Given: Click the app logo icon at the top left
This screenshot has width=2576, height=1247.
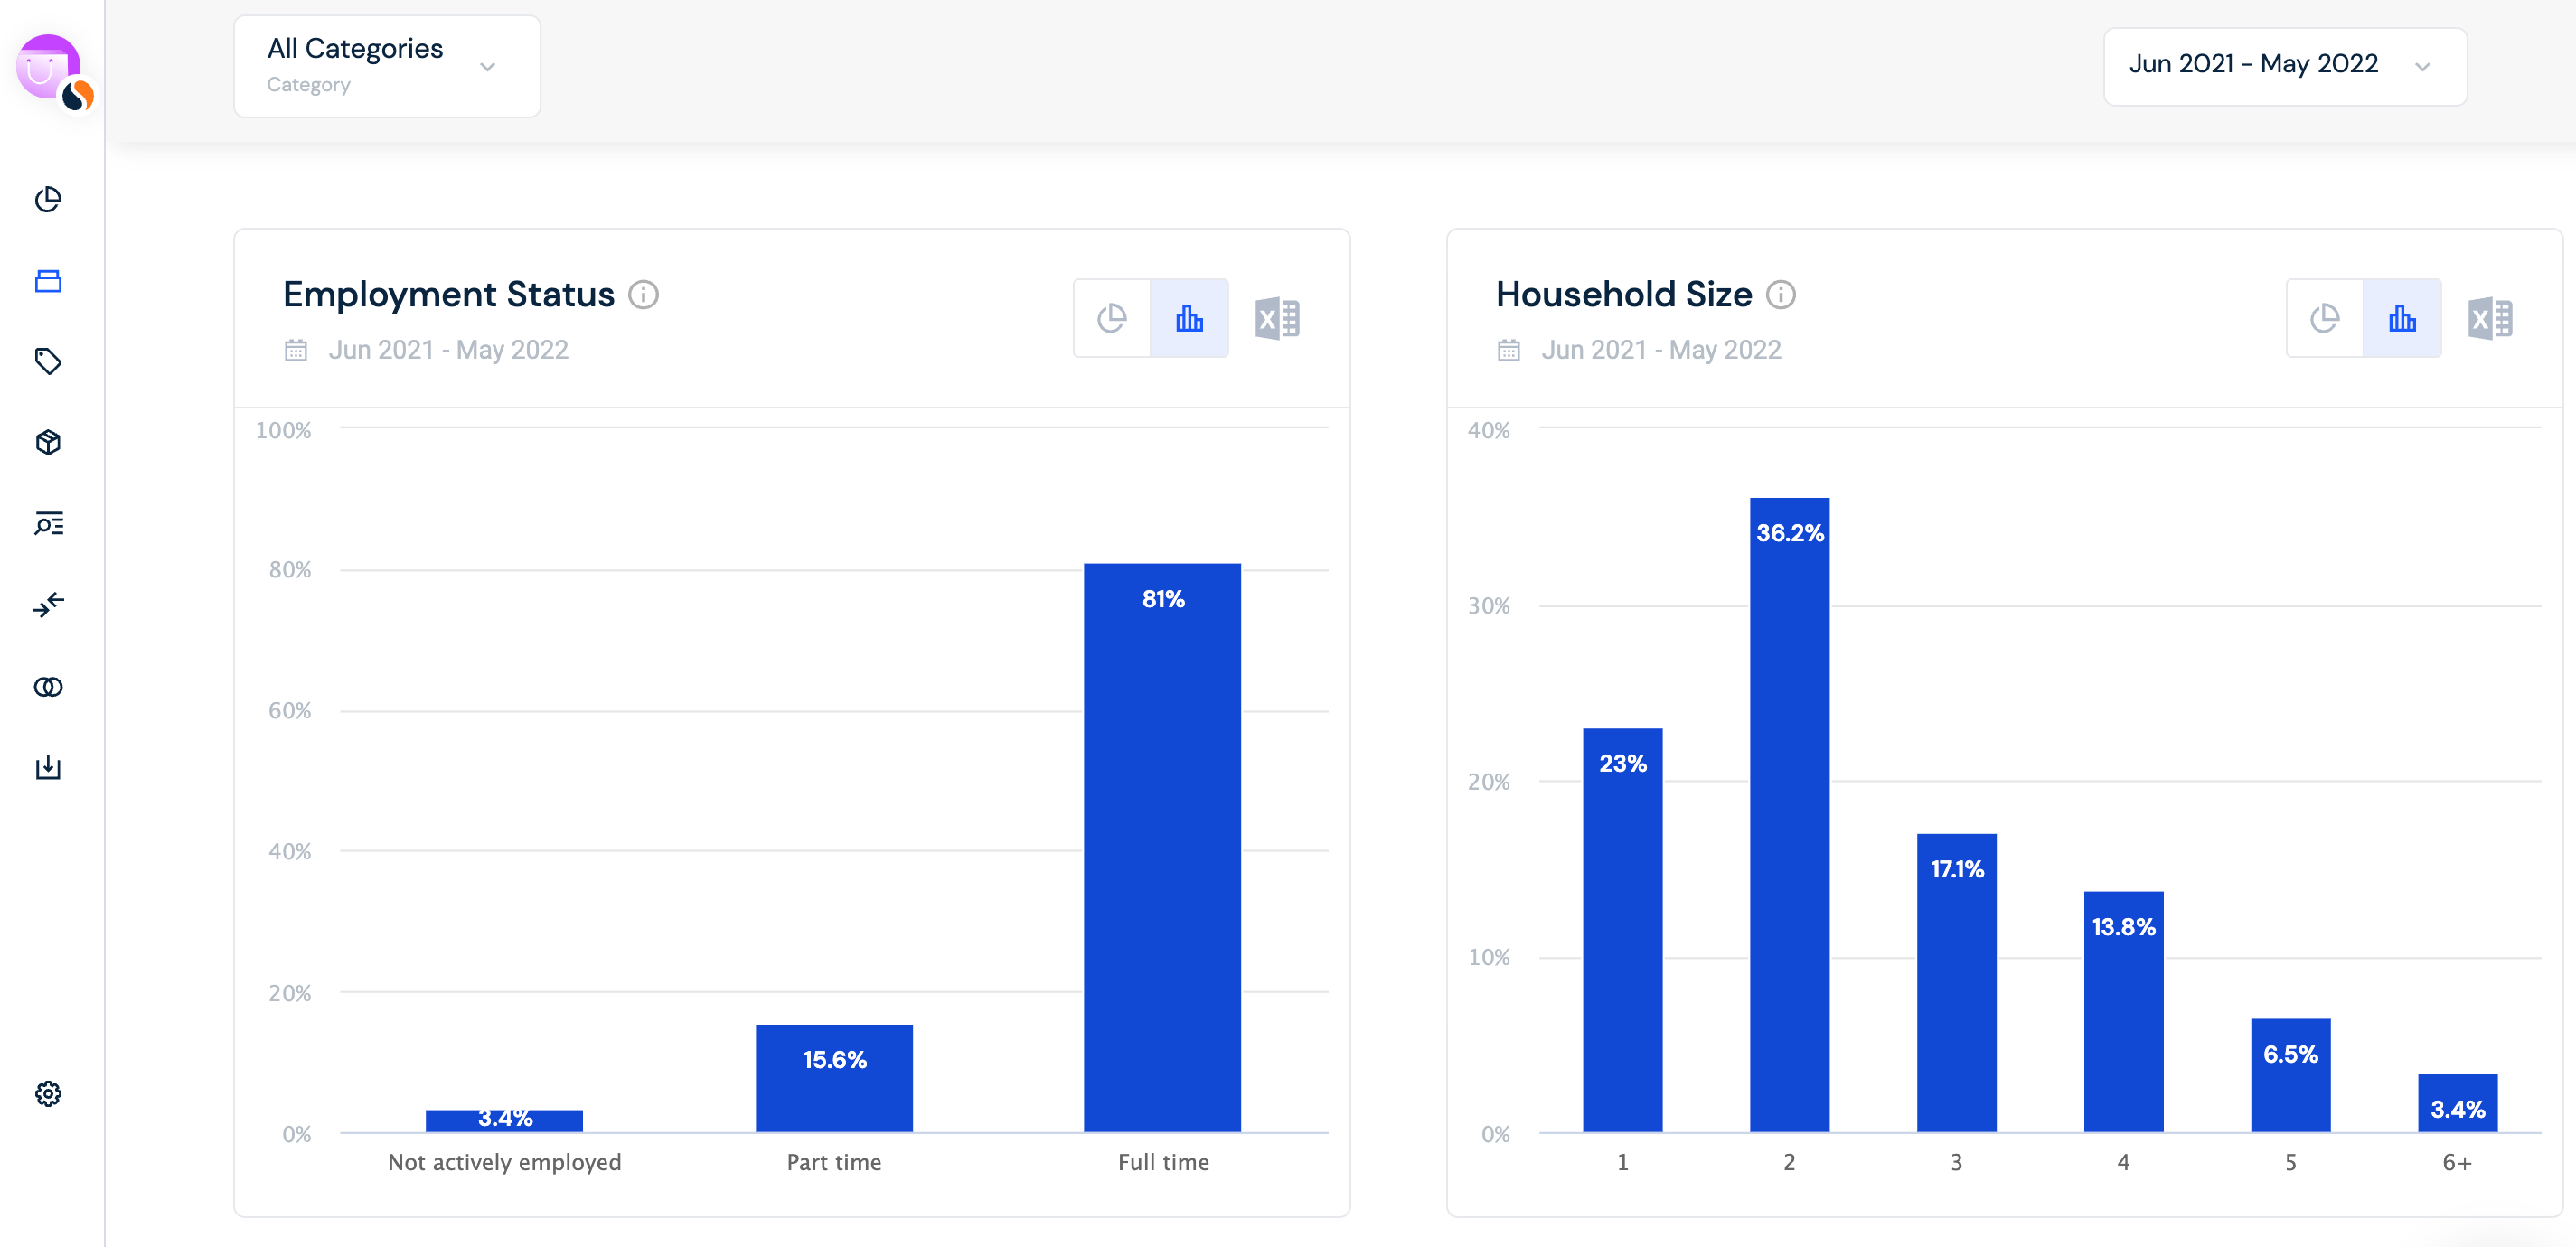Looking at the screenshot, I should click(50, 66).
